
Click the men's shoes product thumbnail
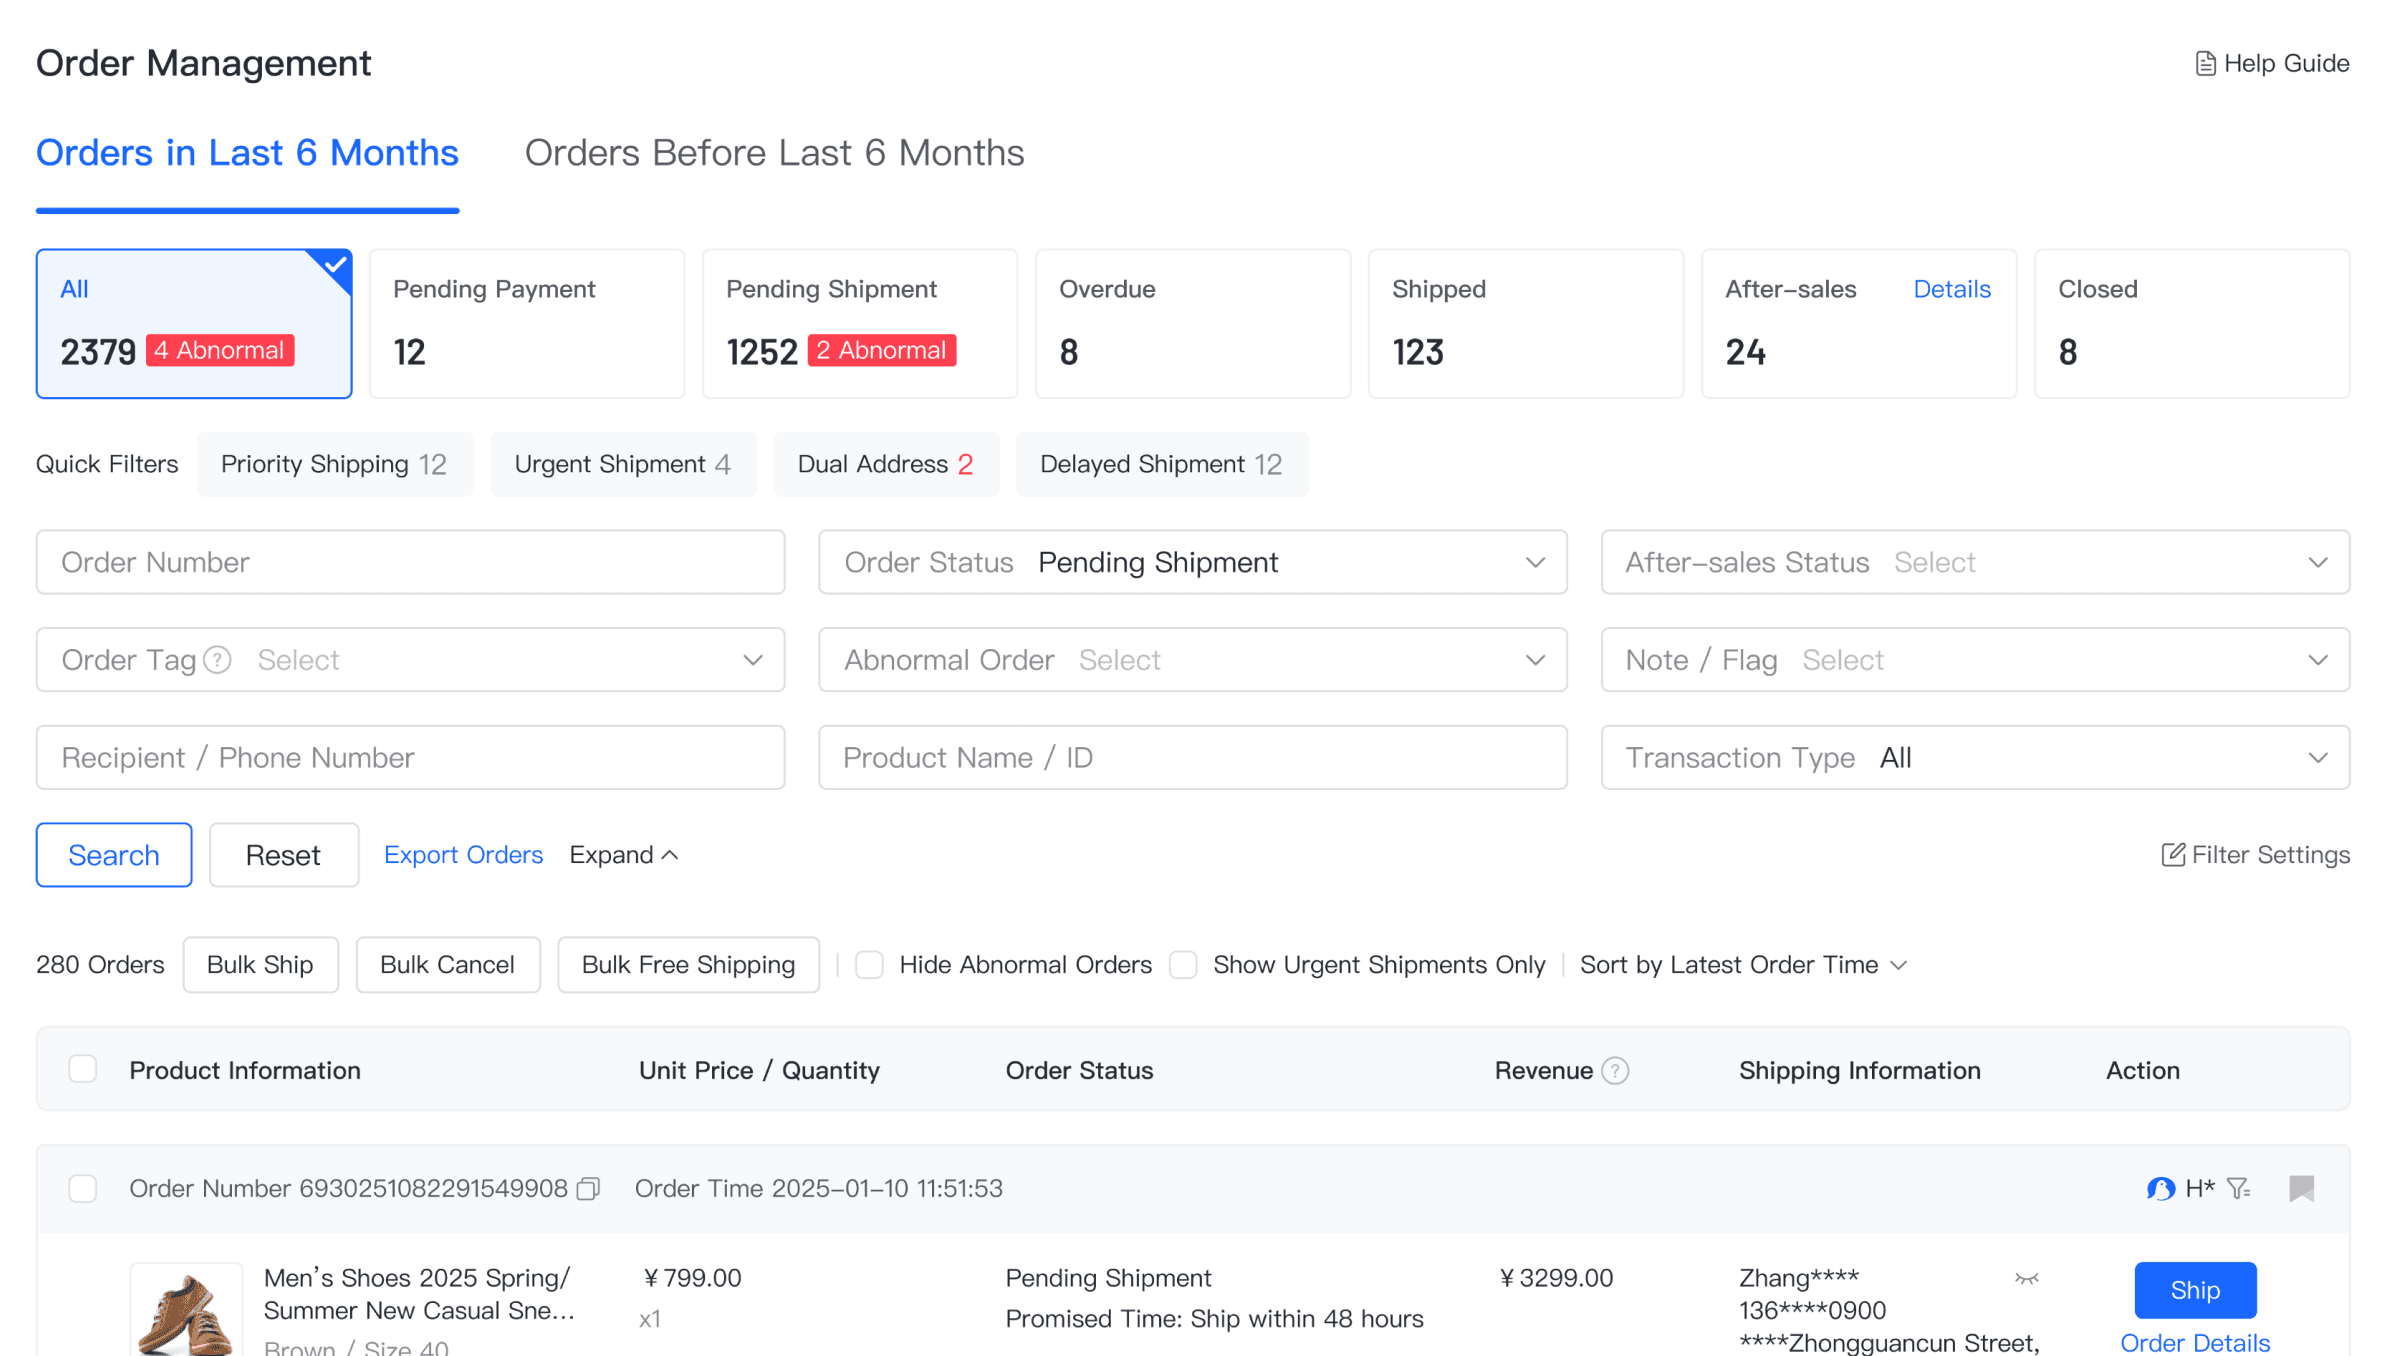pyautogui.click(x=186, y=1310)
